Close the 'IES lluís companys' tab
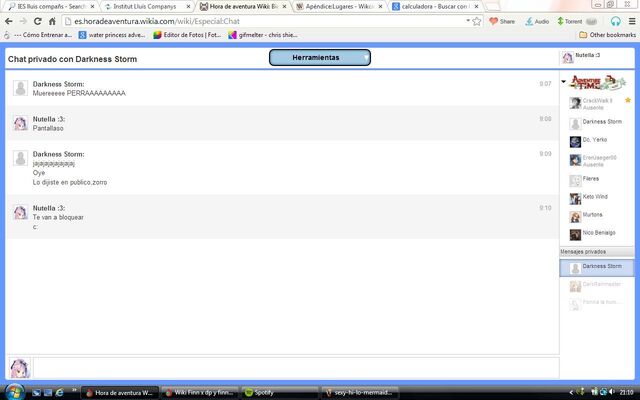Viewport: 640px width, 400px height. click(x=92, y=7)
